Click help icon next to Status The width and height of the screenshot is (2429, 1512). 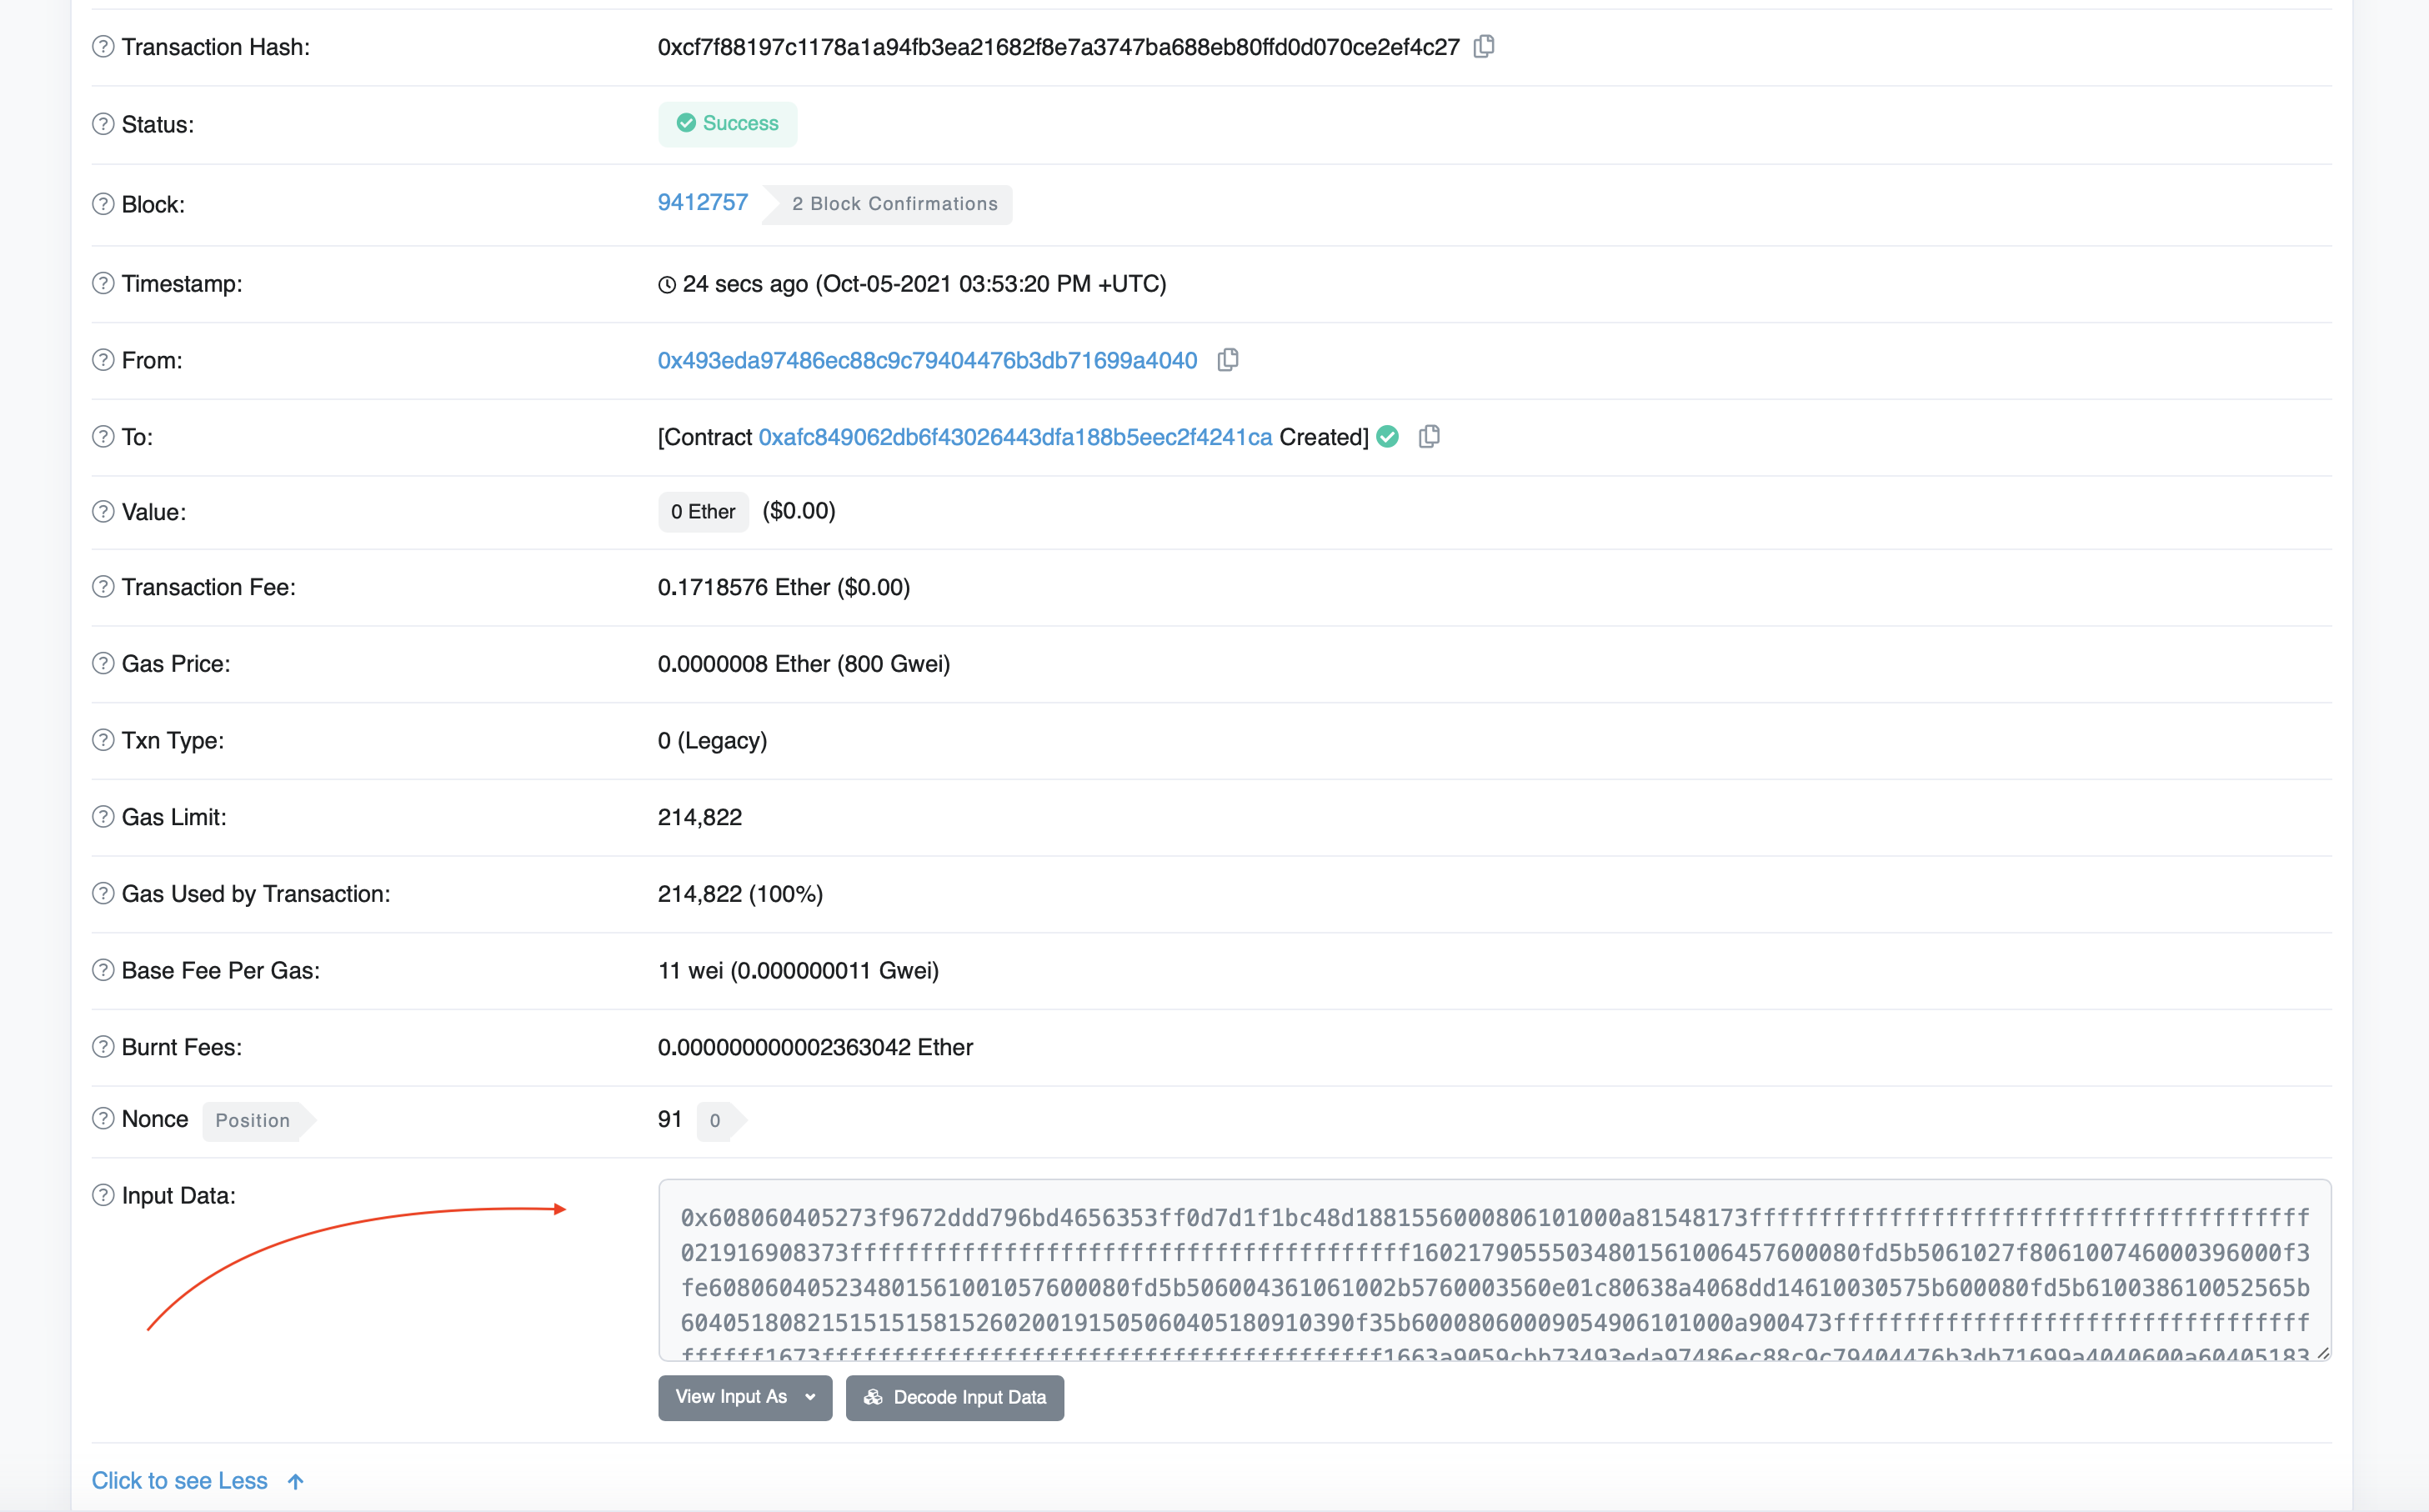103,124
